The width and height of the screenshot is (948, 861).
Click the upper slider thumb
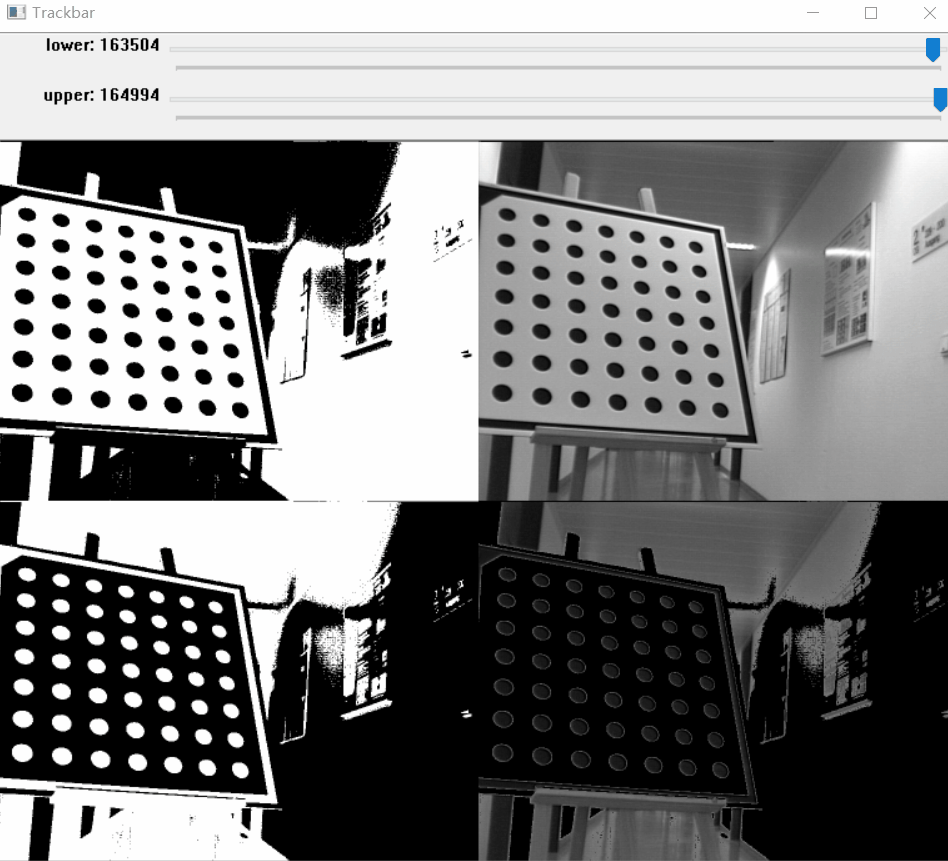(938, 98)
